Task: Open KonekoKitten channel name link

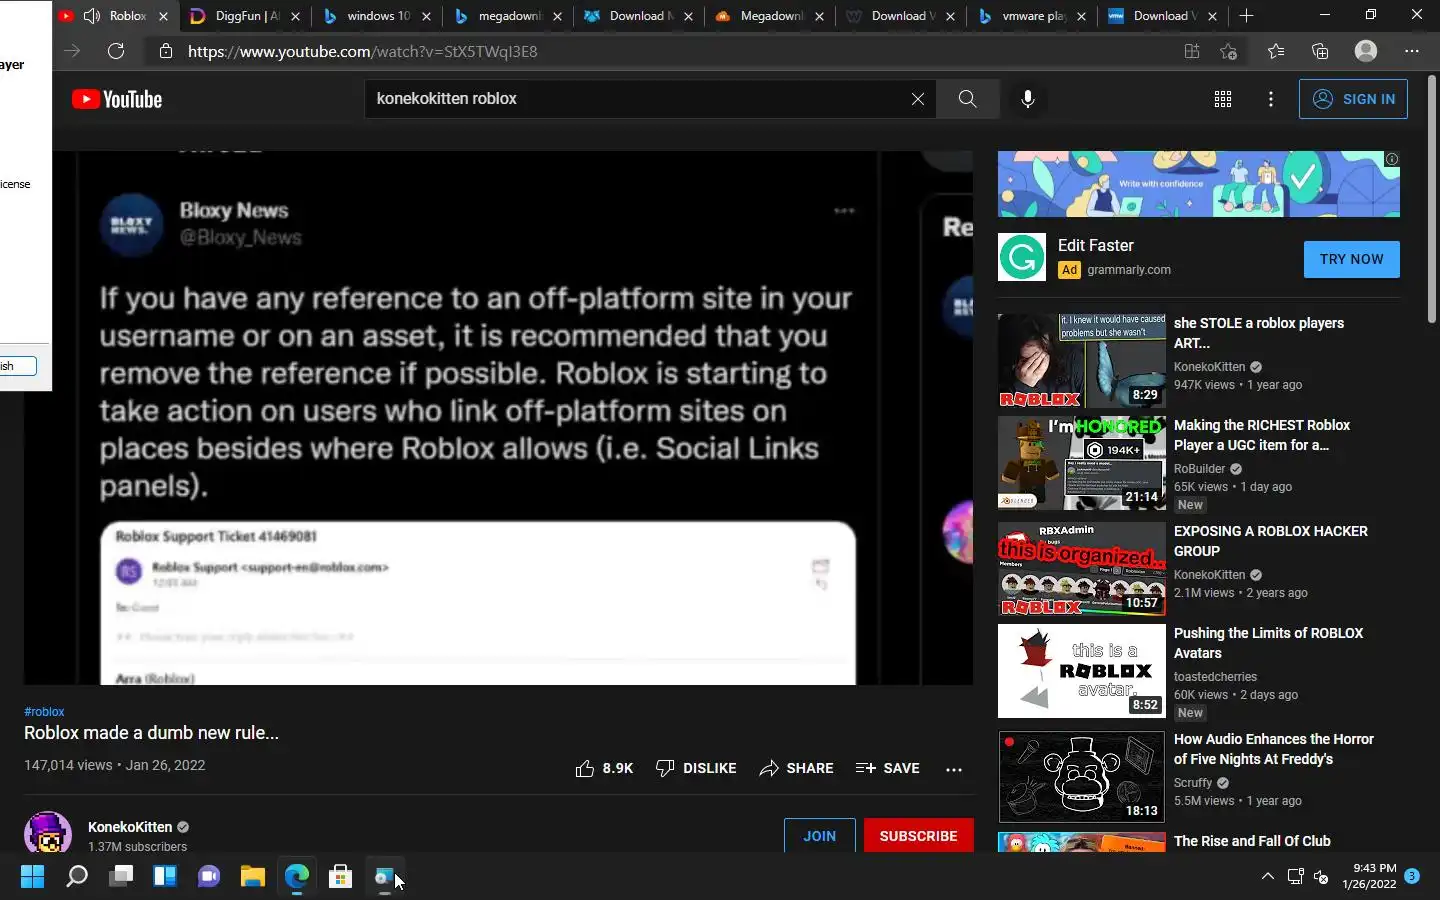Action: pyautogui.click(x=130, y=827)
